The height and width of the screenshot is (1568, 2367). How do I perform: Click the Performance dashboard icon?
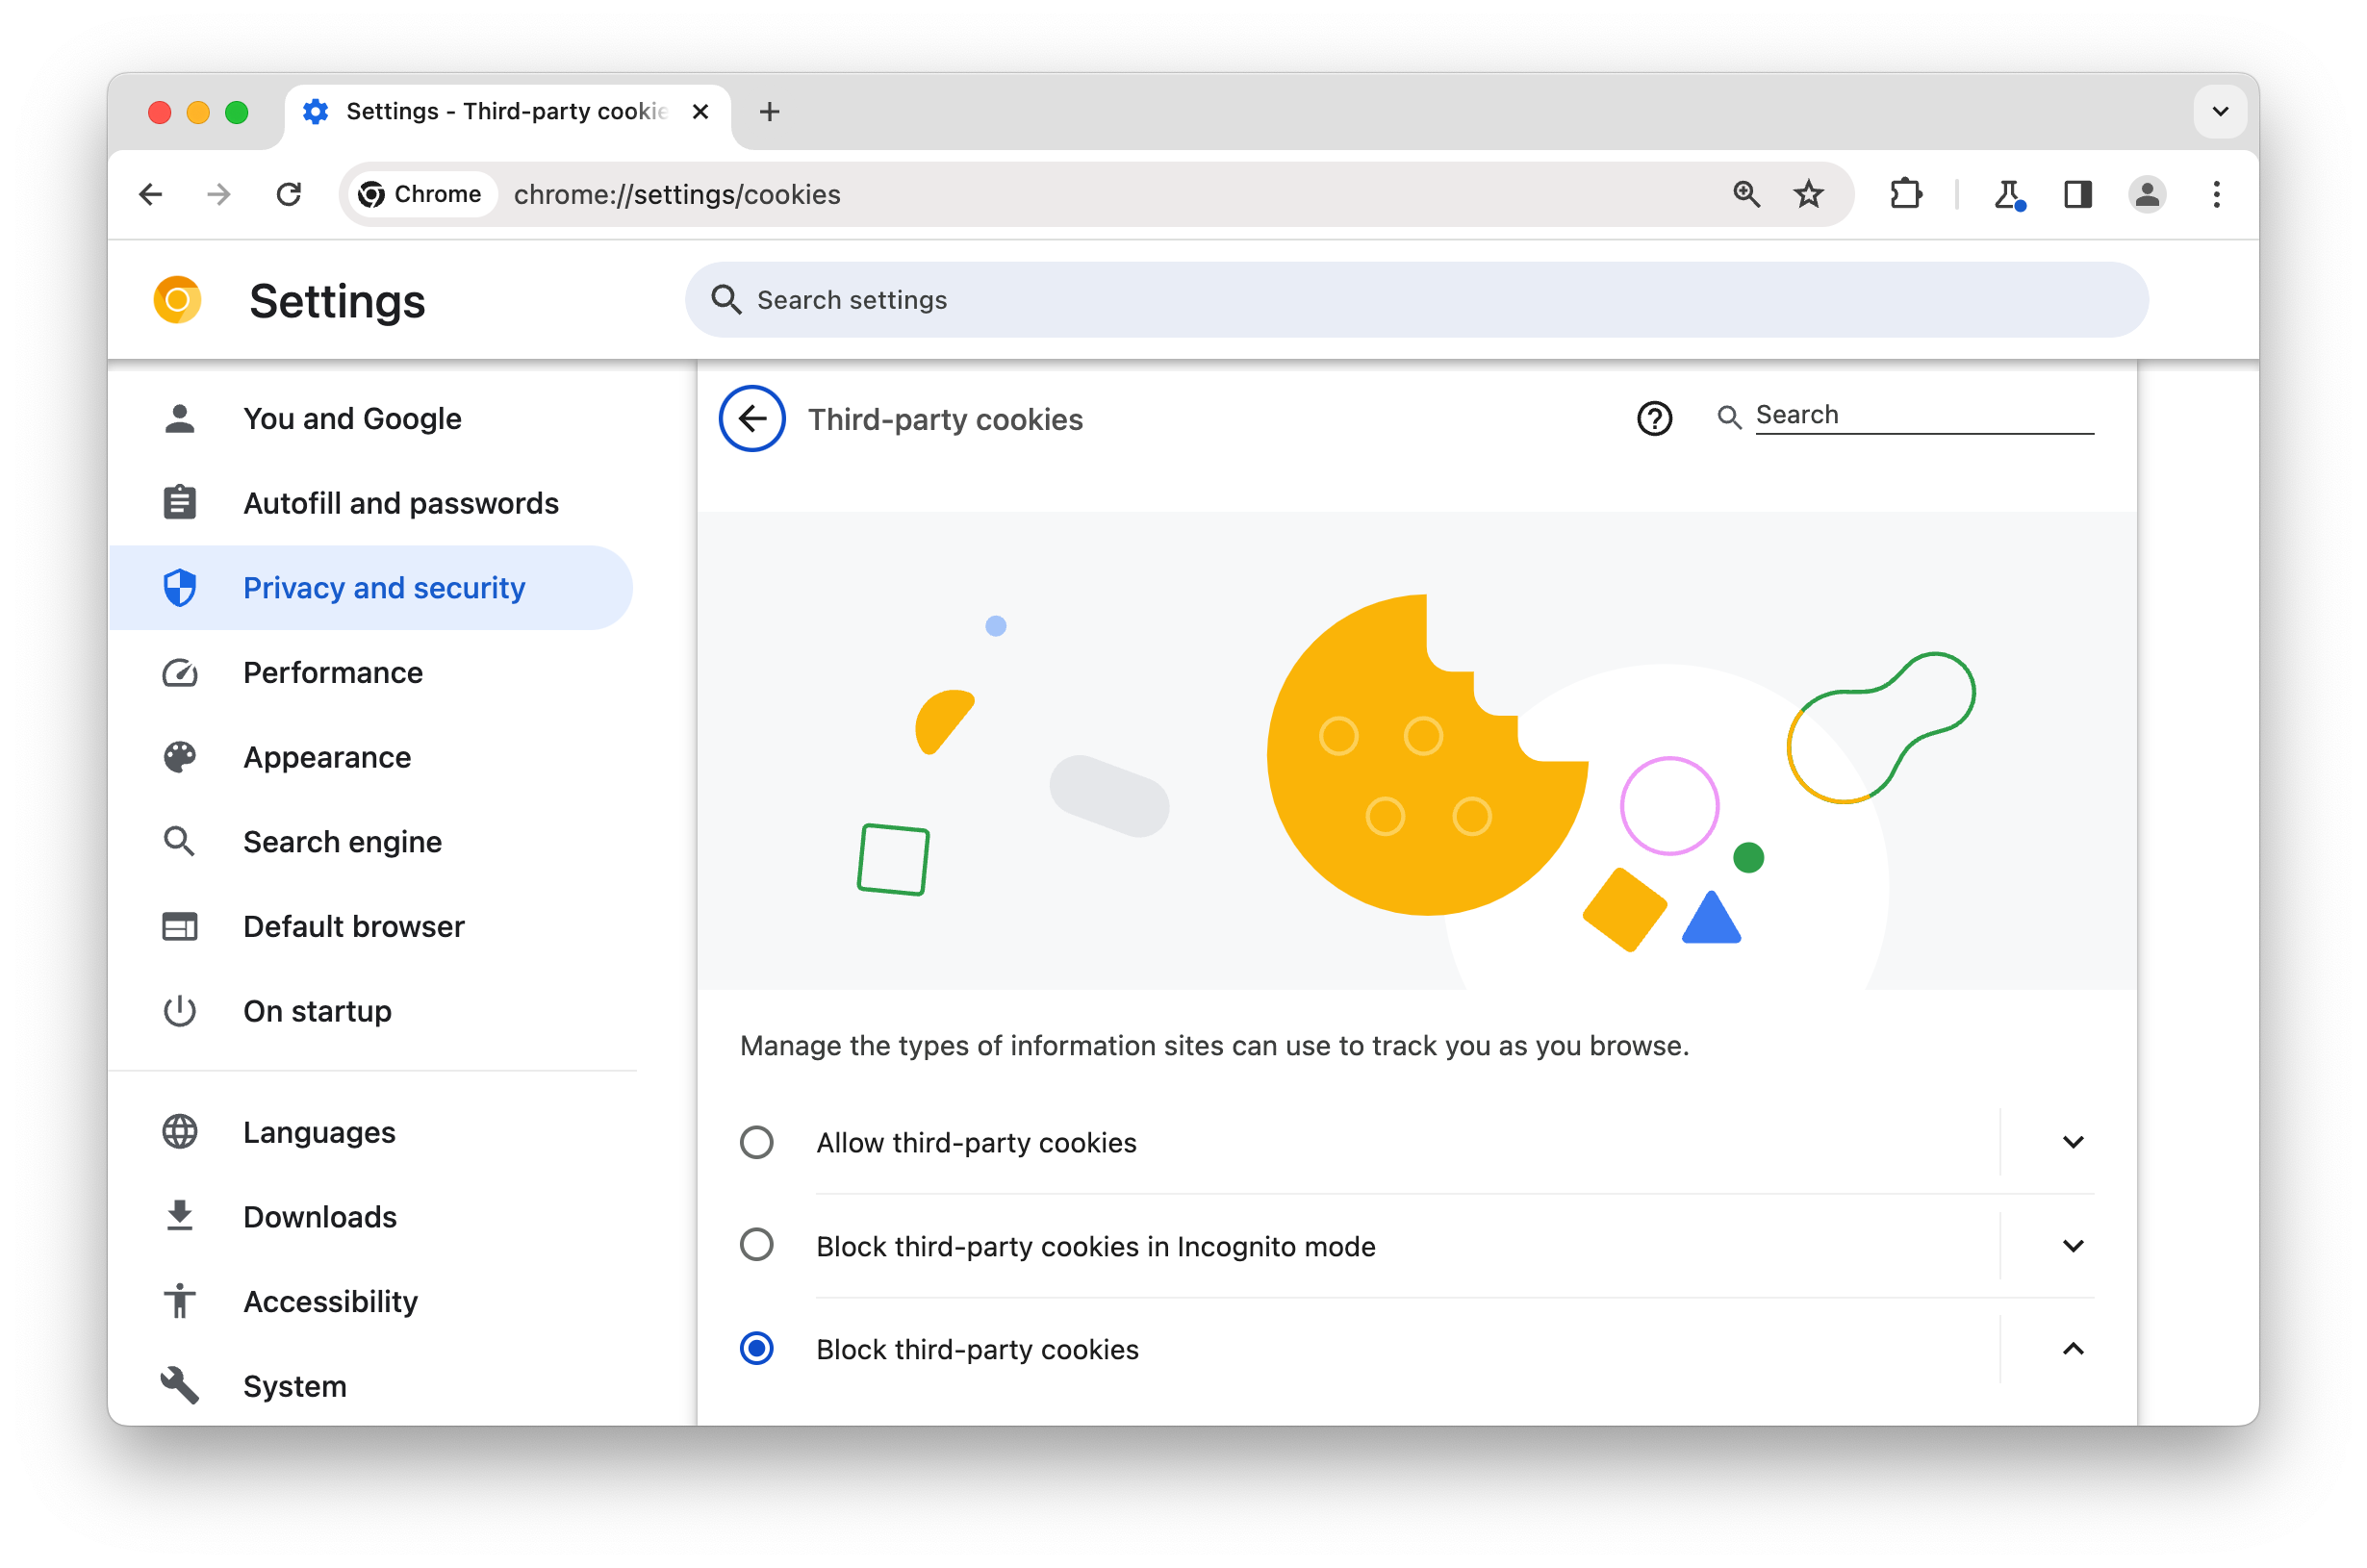(178, 672)
